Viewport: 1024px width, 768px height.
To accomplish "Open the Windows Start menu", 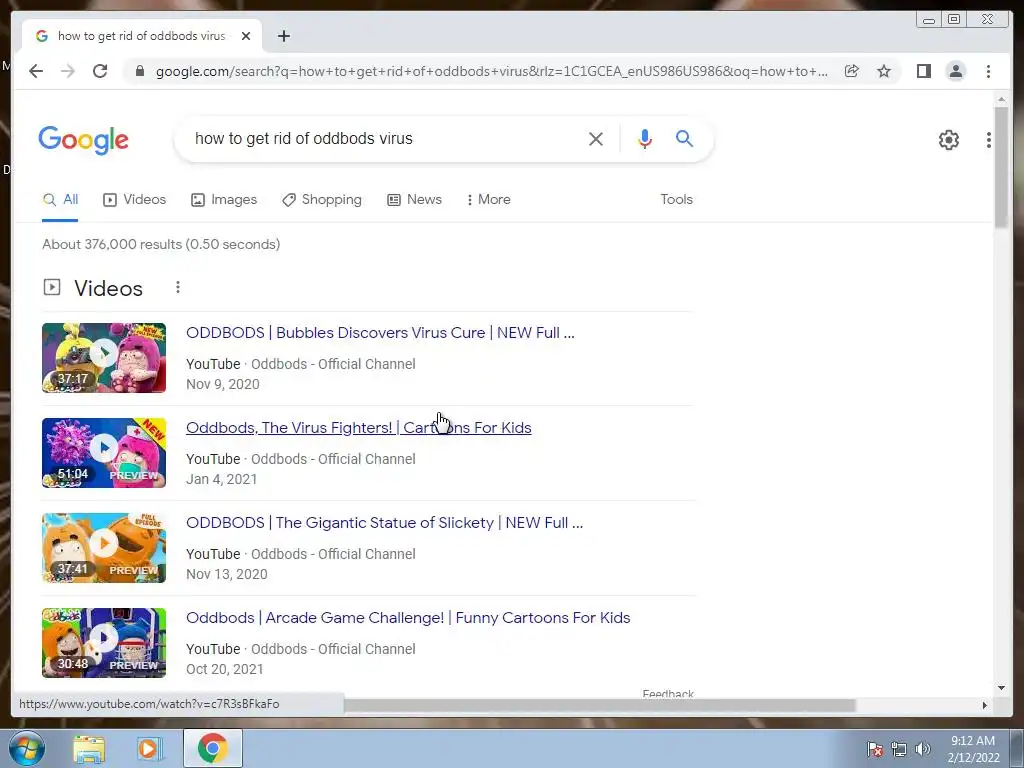I will coord(26,748).
